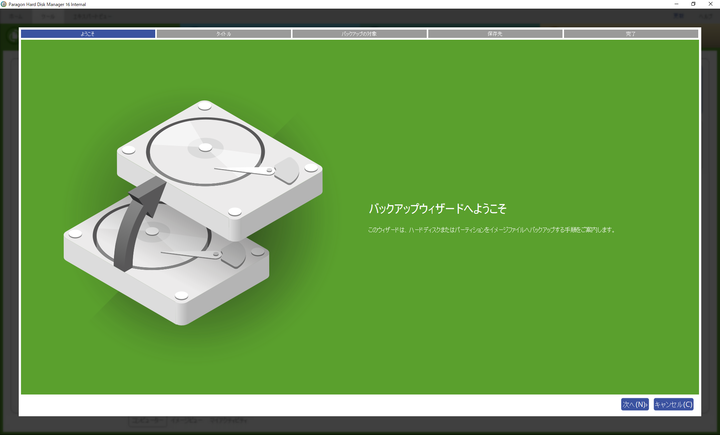The image size is (720, 435).
Task: Click the window title text in title bar
Action: point(46,4)
